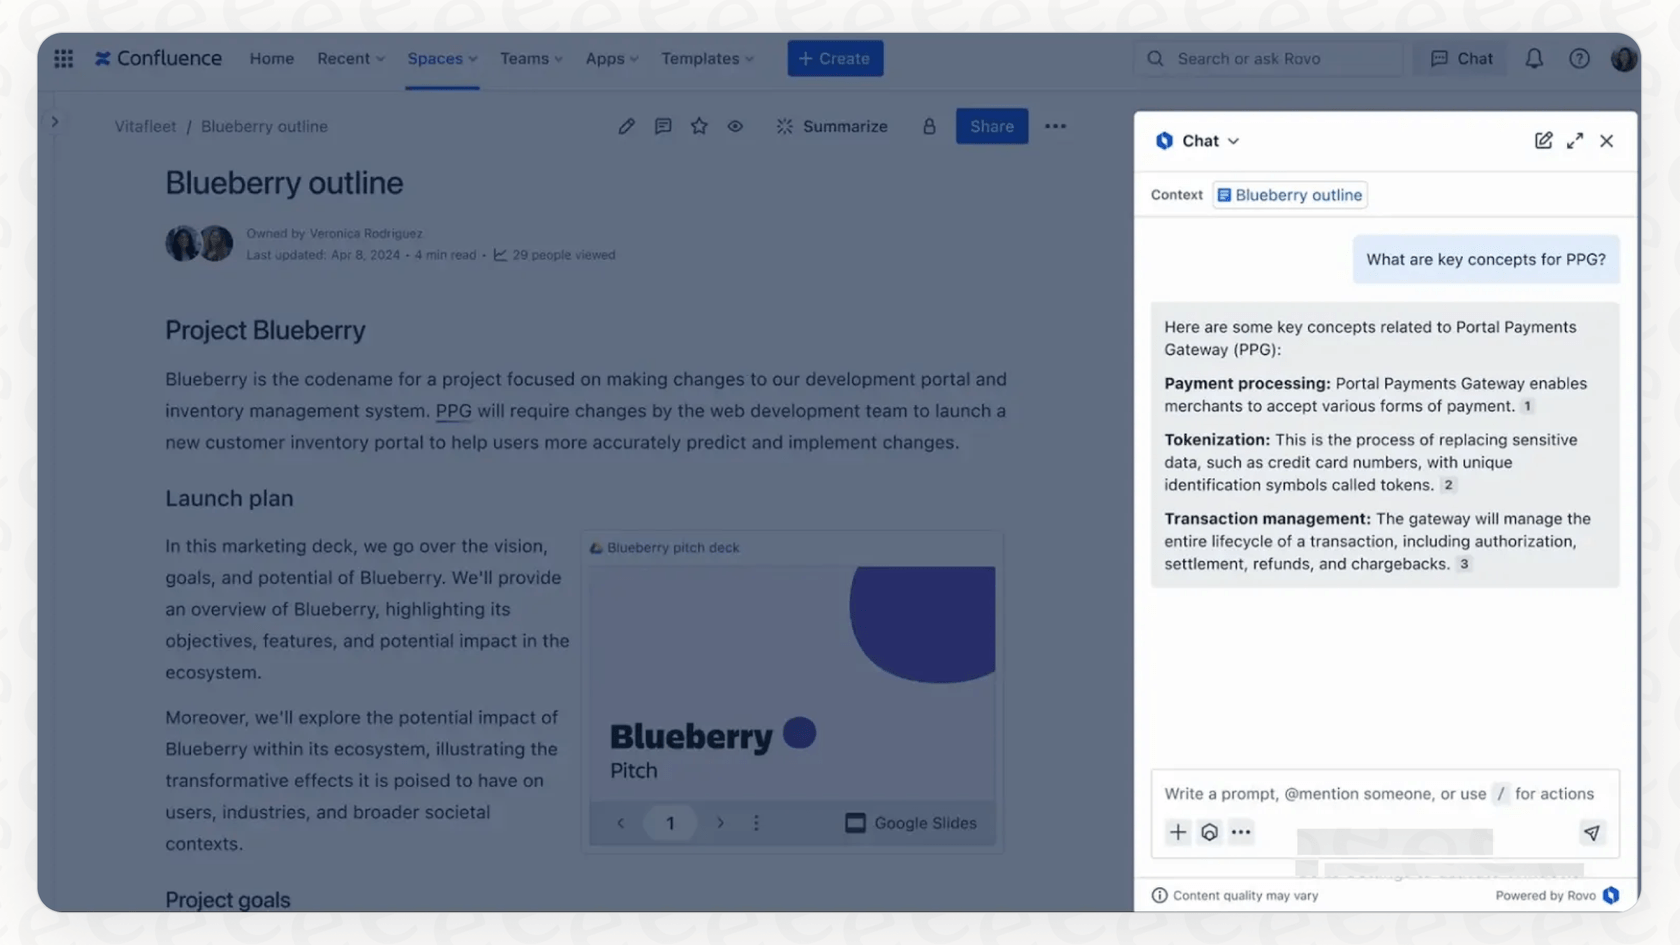Screen dimensions: 1680x945
Task: Star the Blueberry outline page
Action: 699,126
